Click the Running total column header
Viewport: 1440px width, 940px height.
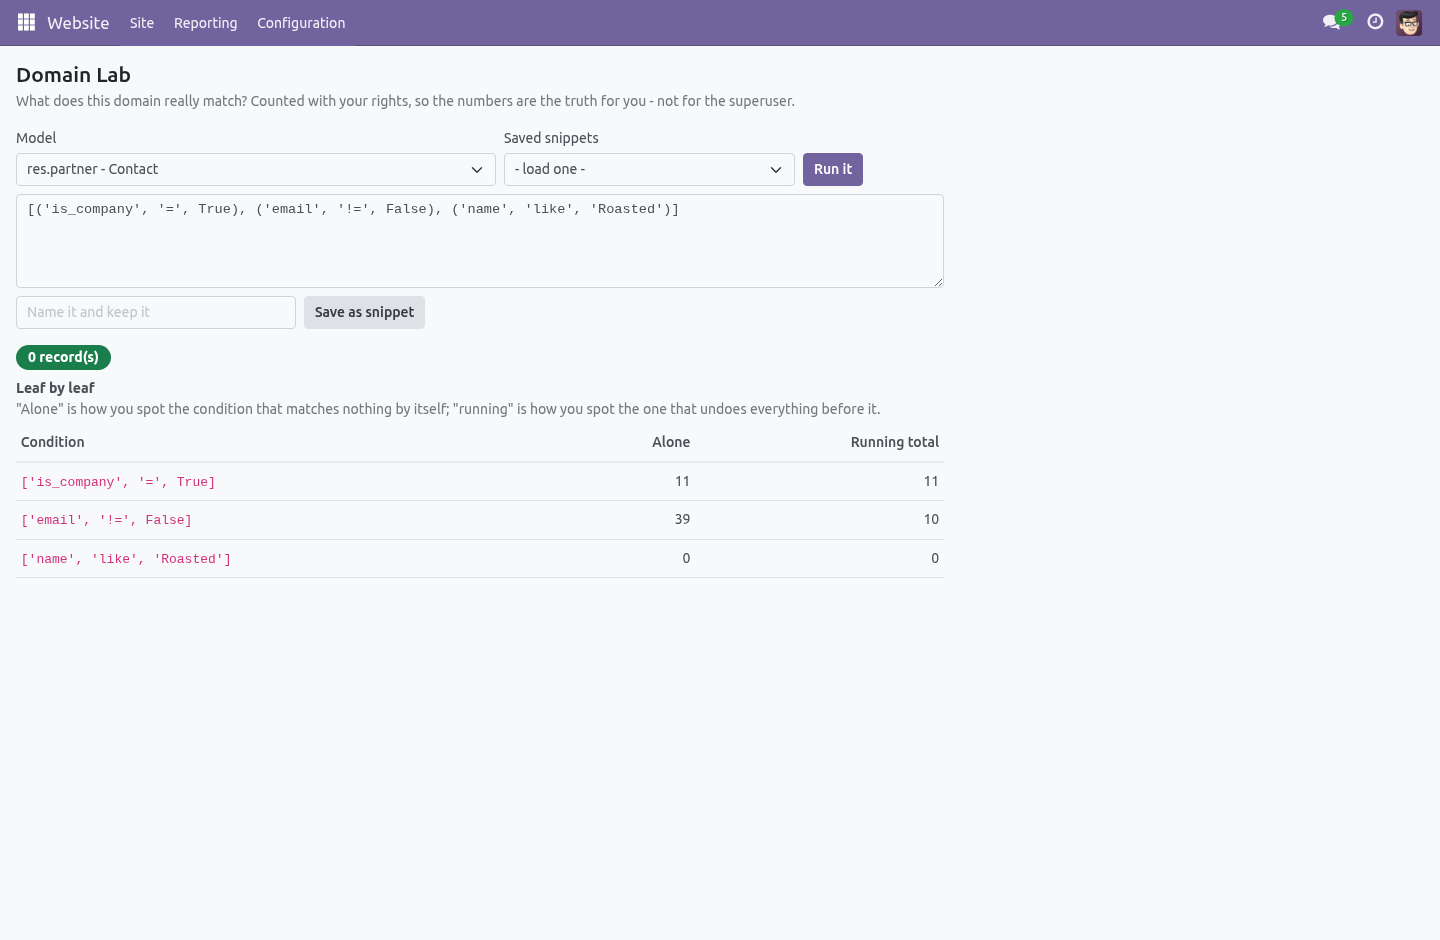click(x=895, y=442)
